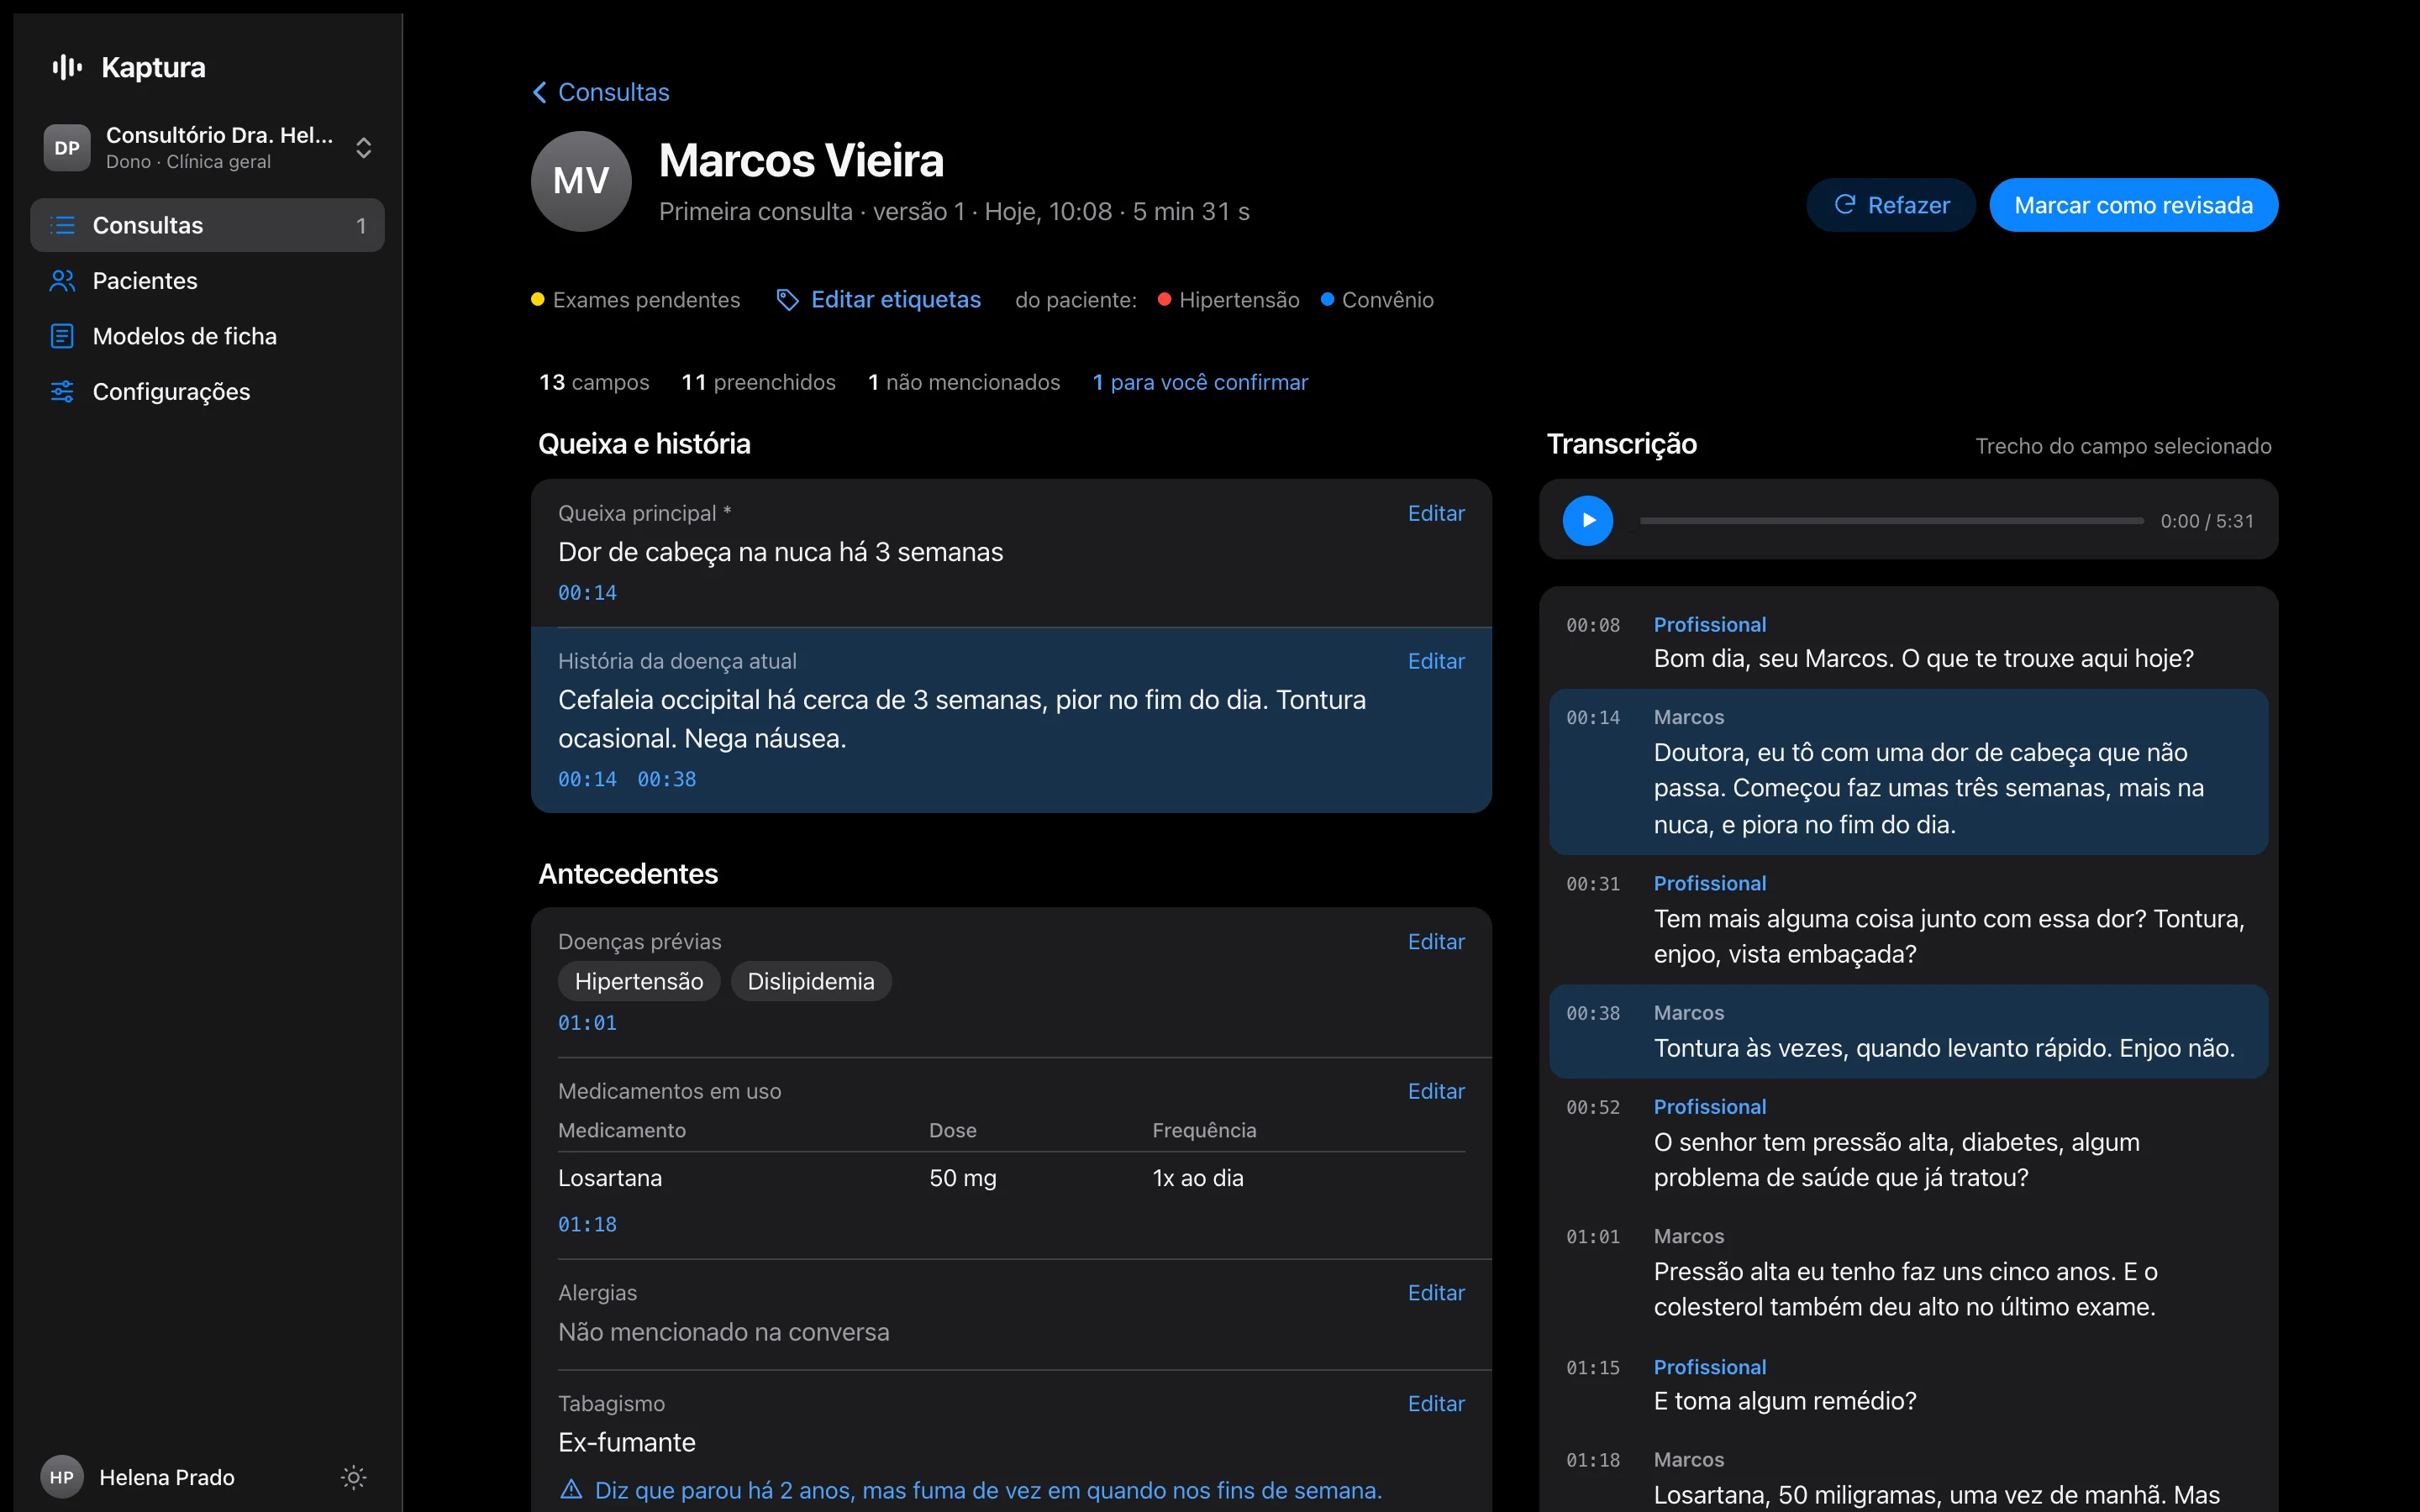Click the Exames pendentes tag

636,300
